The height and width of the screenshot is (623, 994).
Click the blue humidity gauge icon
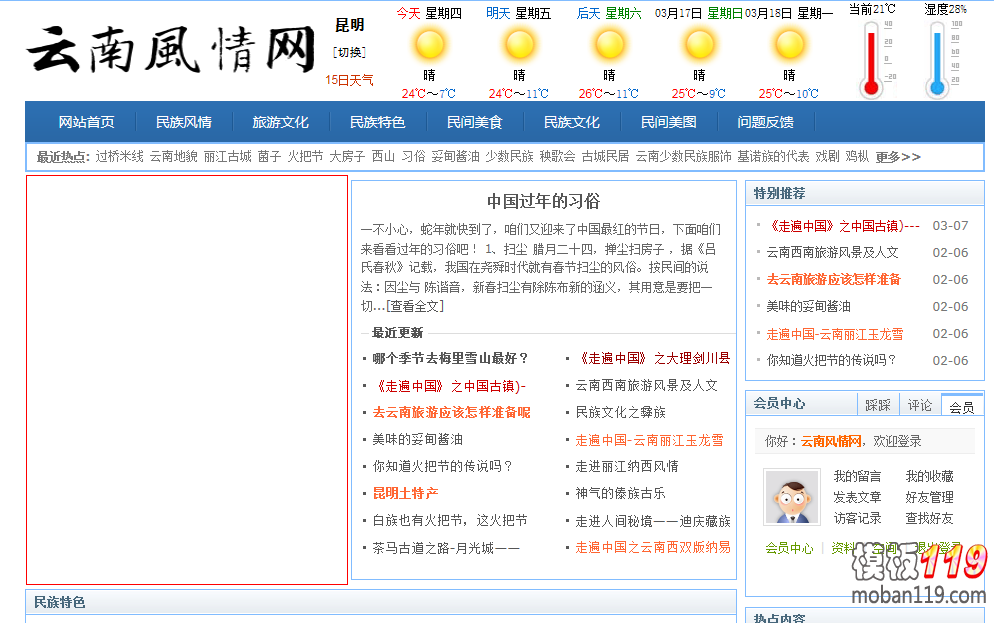938,59
